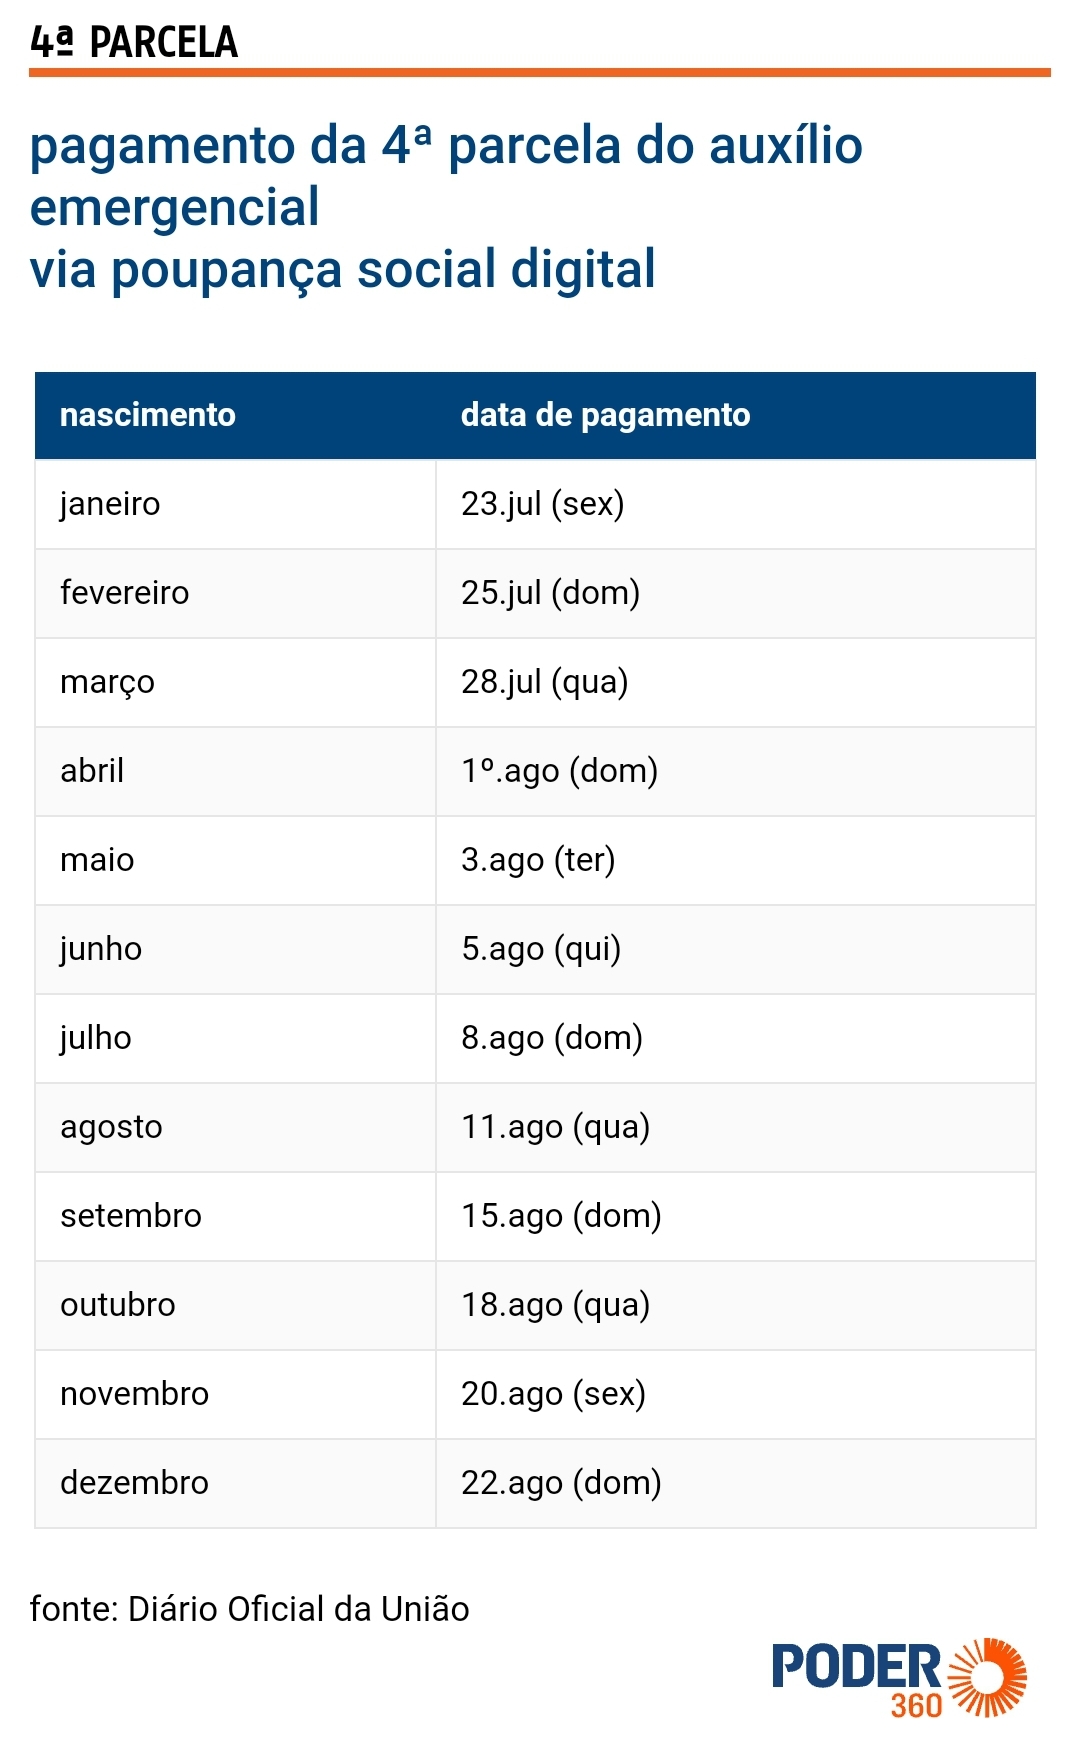Click the fonte: Diário Oficial da União text
This screenshot has height=1755, width=1080.
[250, 1609]
